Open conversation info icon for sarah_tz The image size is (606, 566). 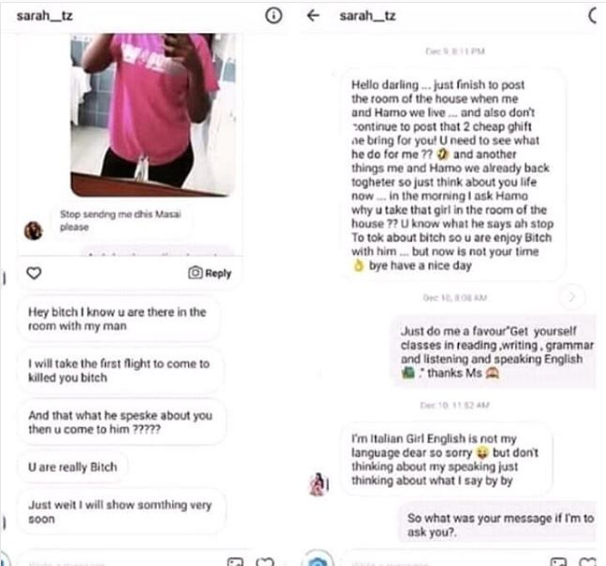point(273,16)
